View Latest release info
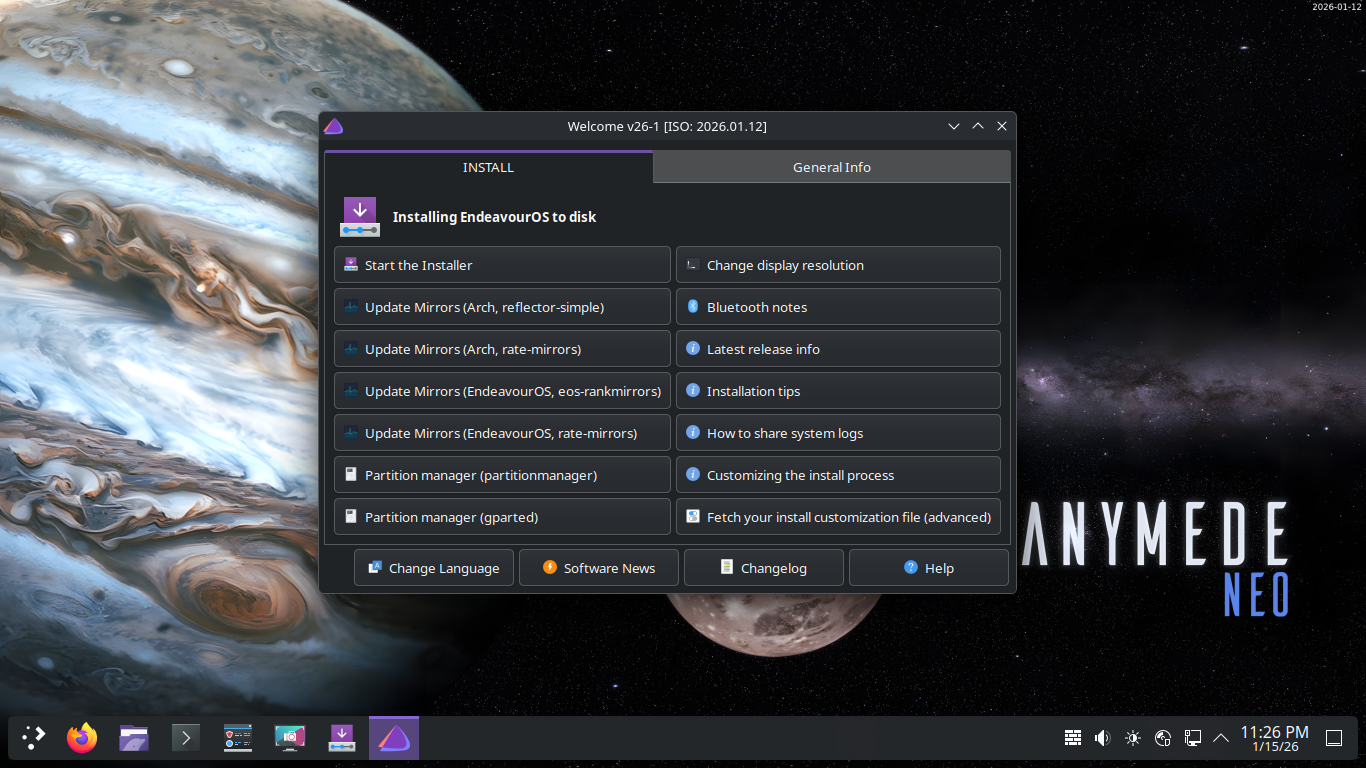 point(838,349)
